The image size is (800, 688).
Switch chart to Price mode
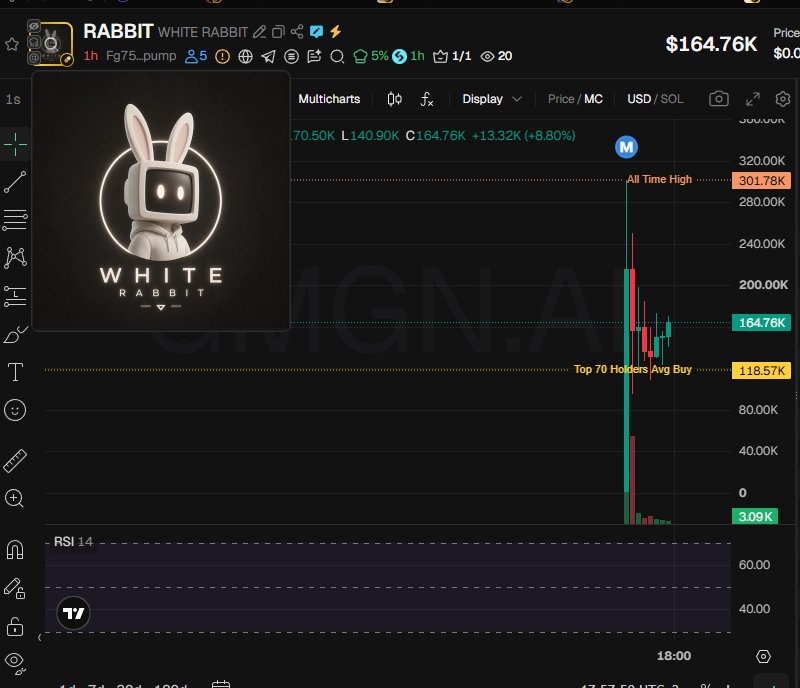click(561, 99)
